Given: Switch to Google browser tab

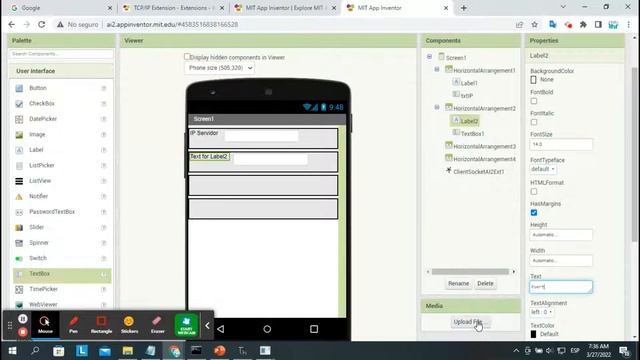Looking at the screenshot, I should point(61,8).
